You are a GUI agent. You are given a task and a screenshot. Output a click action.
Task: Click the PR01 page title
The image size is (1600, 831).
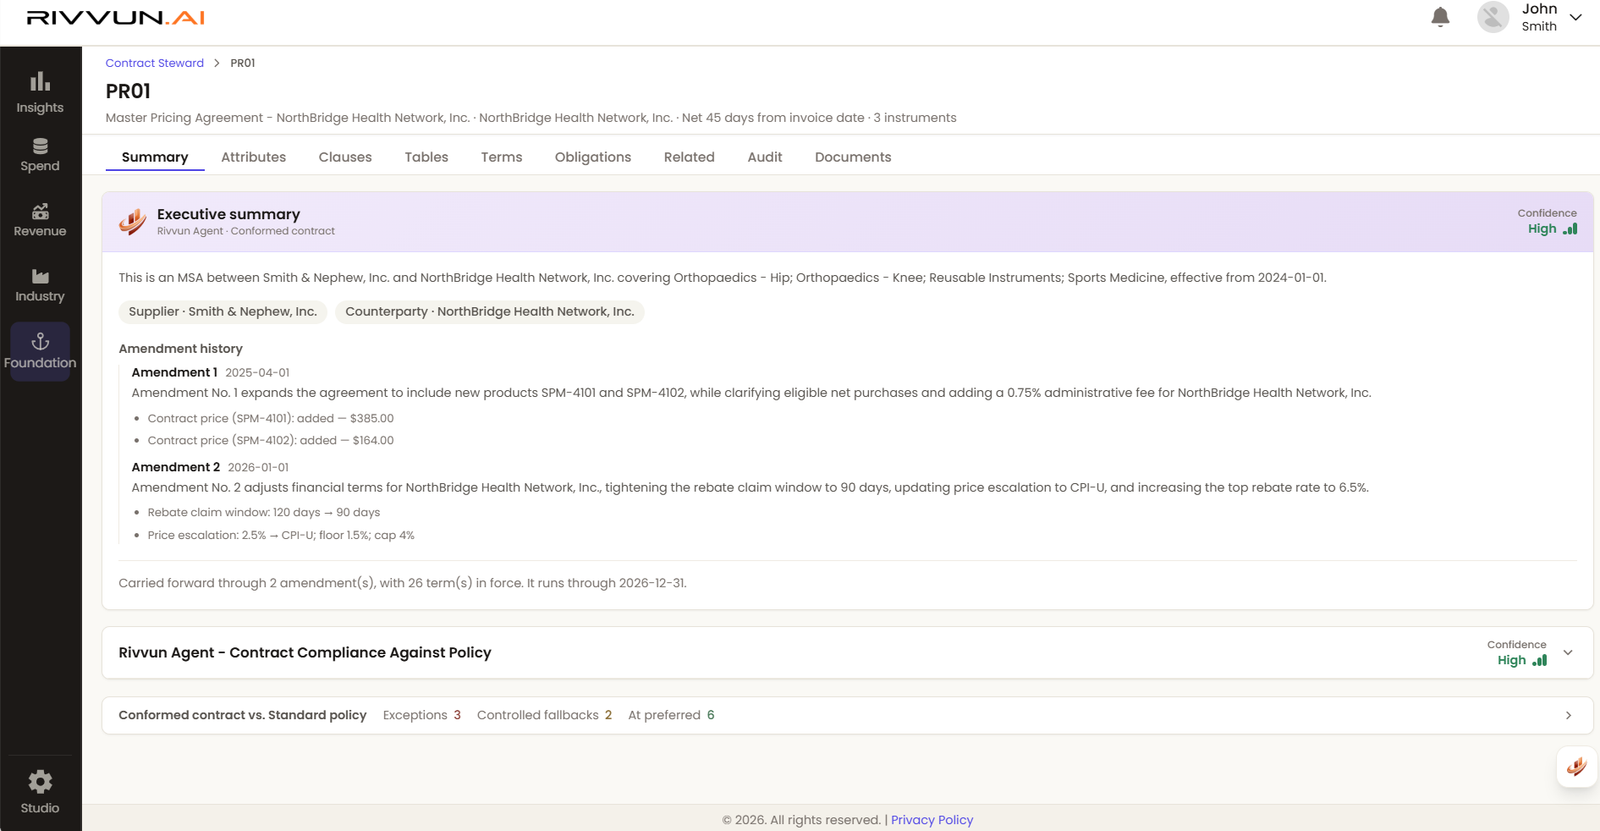128,91
